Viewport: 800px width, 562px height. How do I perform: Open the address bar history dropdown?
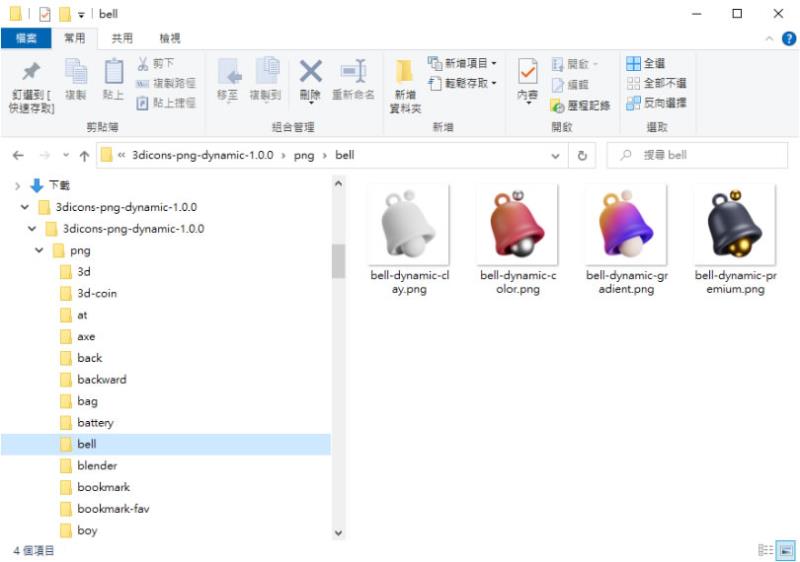tap(556, 156)
